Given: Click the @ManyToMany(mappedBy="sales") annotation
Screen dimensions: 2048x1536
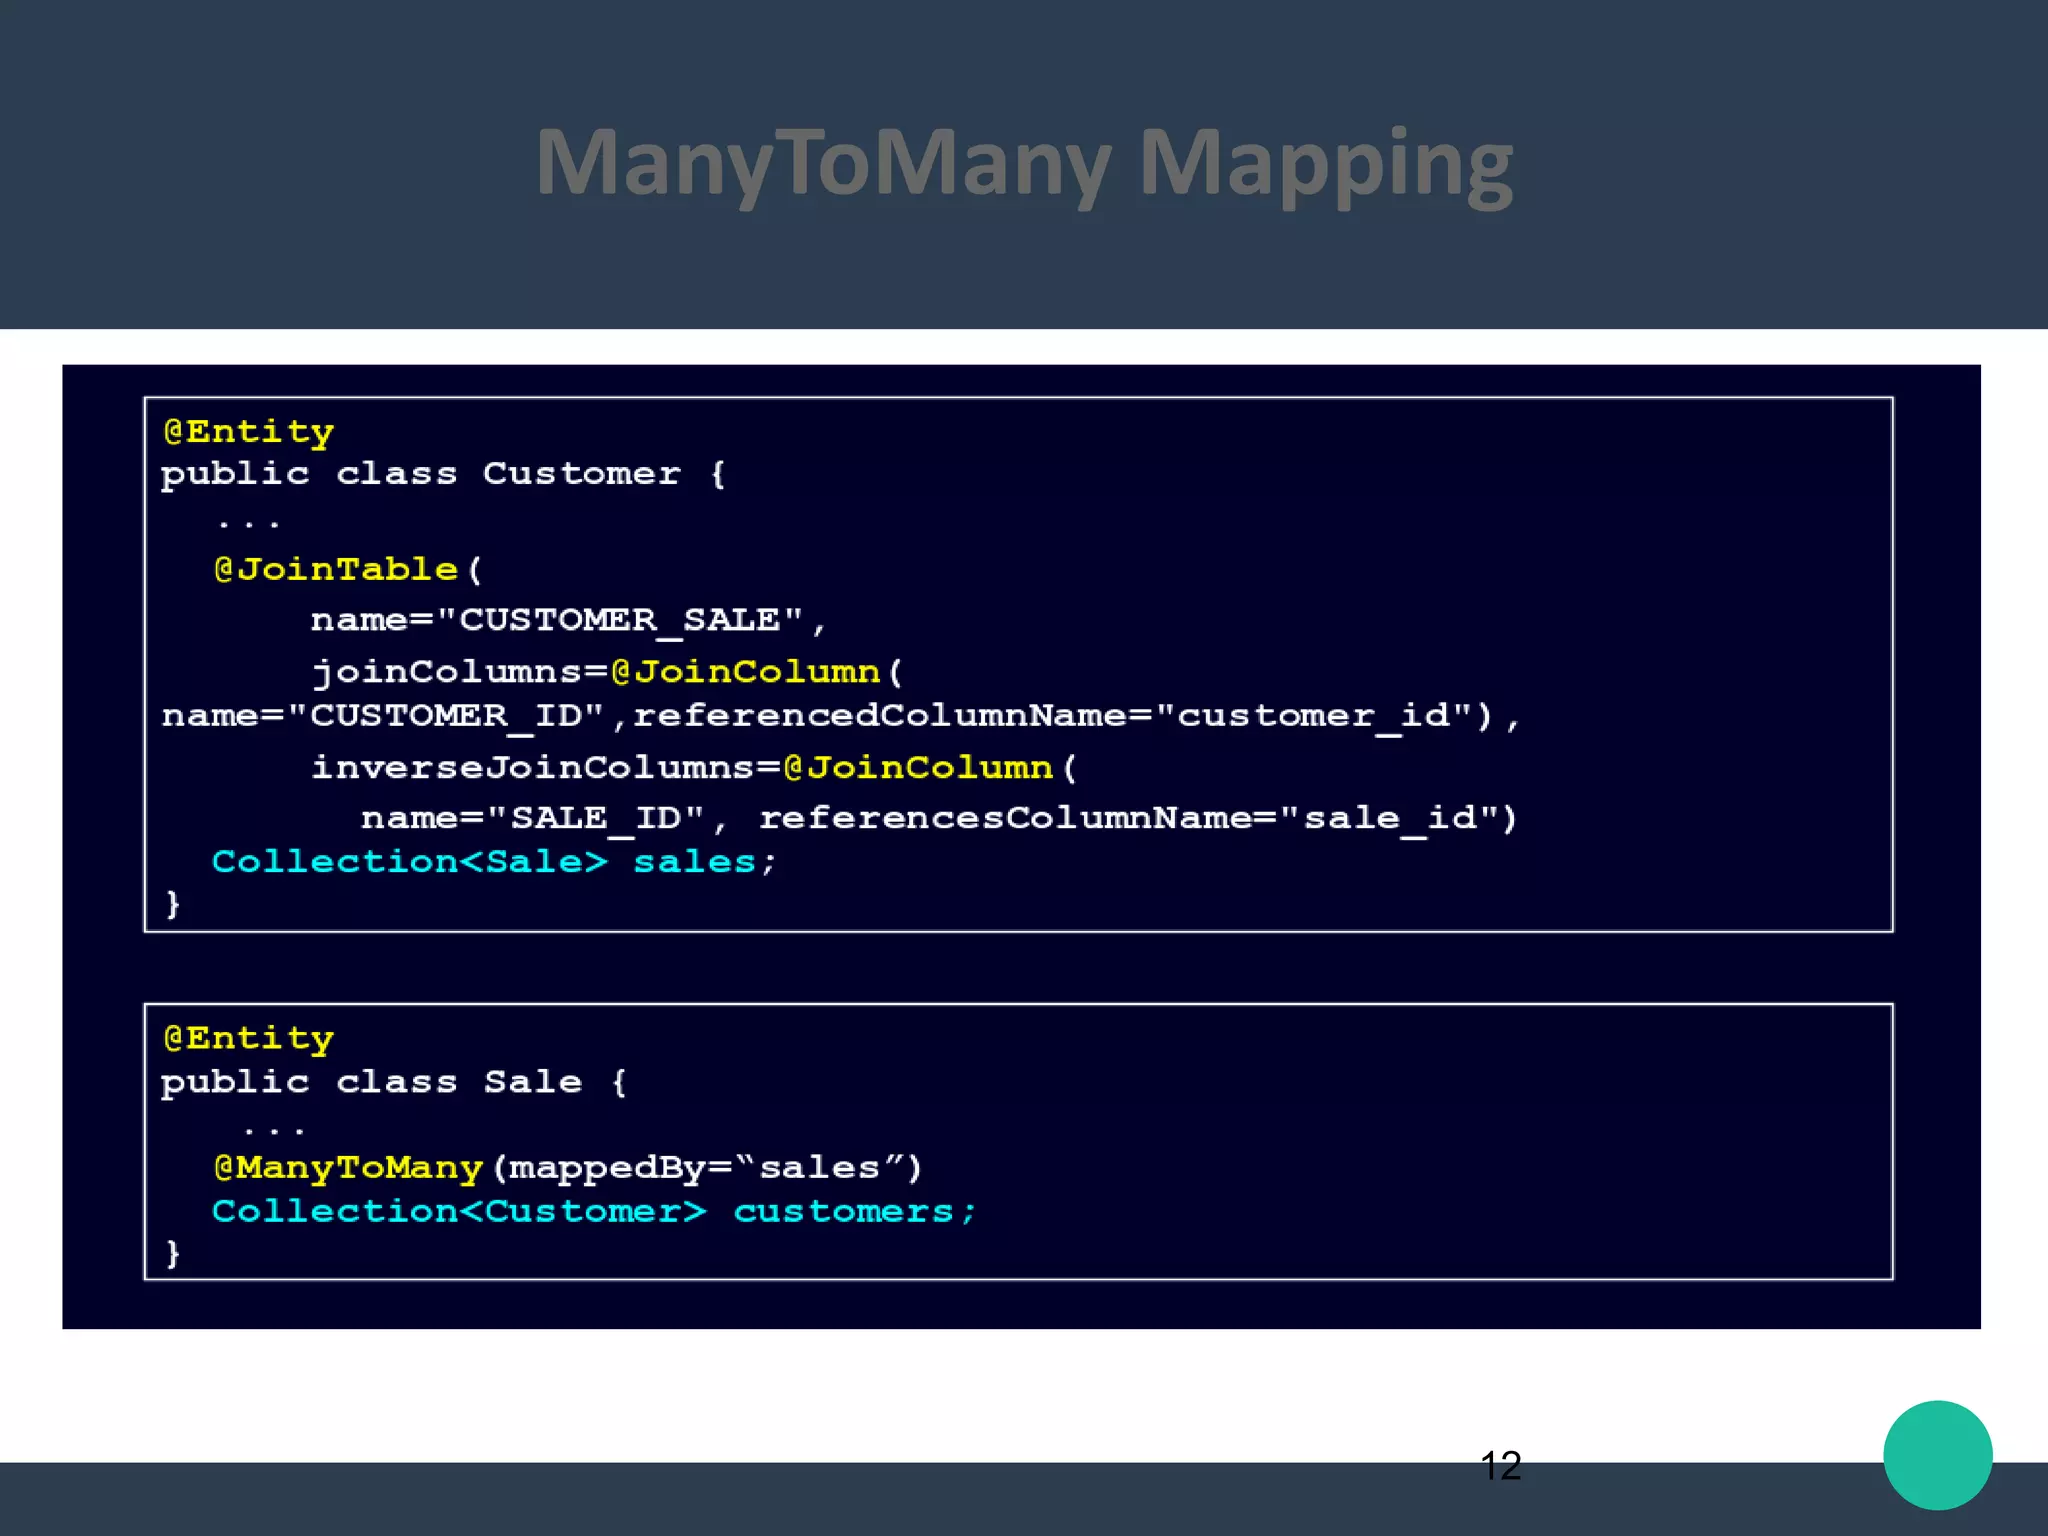Looking at the screenshot, I should pos(567,1168).
